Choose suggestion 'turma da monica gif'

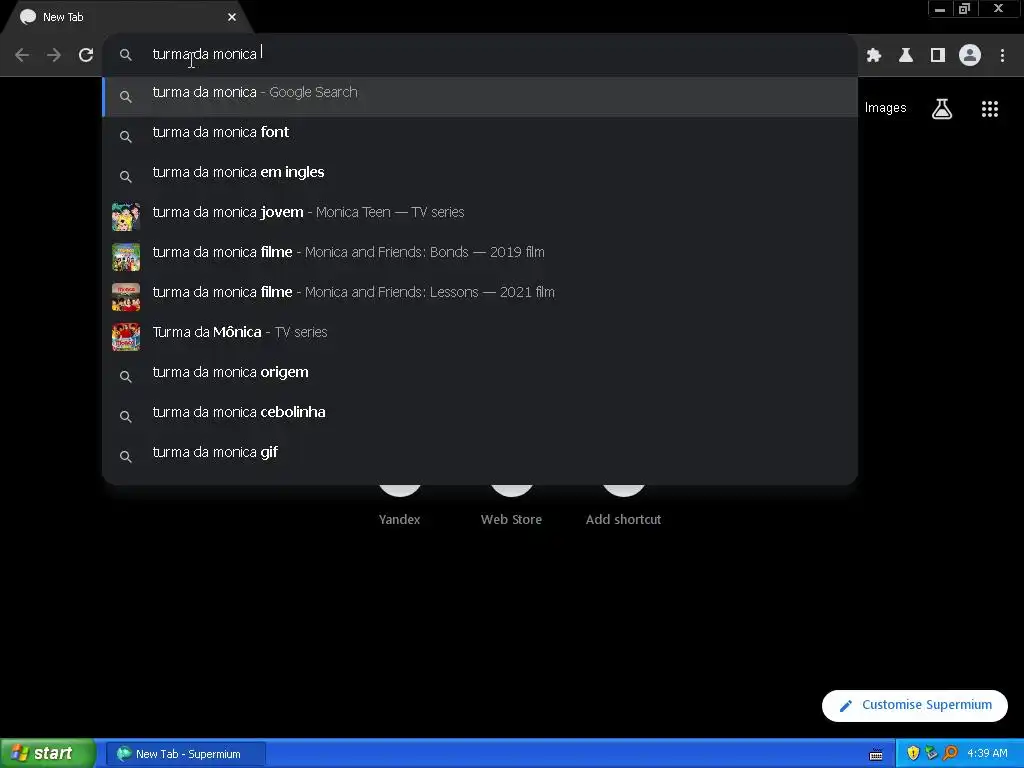click(x=480, y=456)
